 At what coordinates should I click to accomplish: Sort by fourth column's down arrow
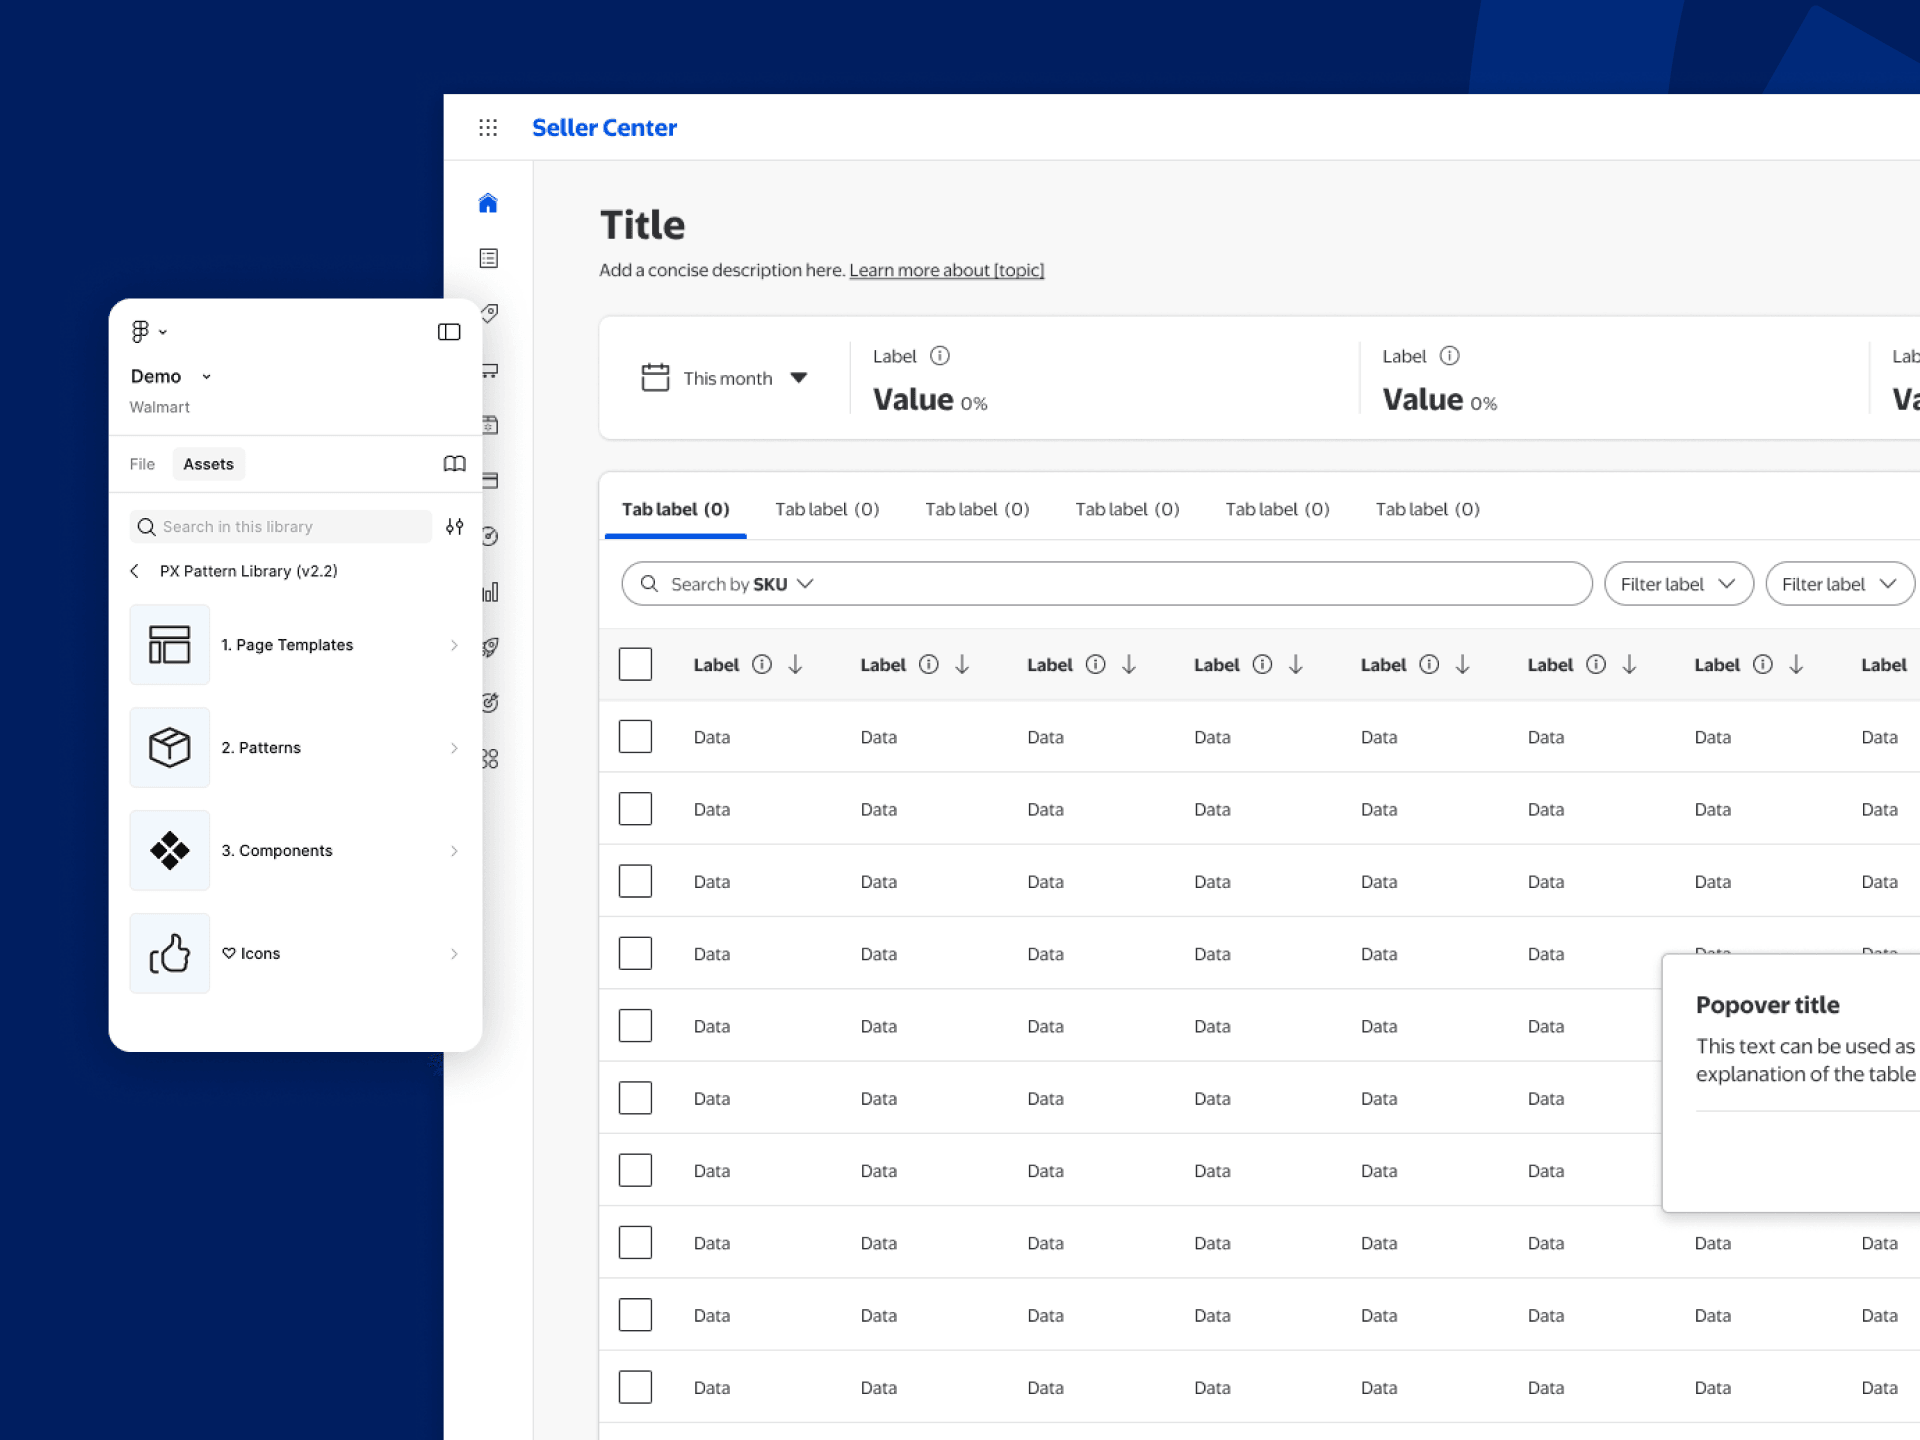point(1296,664)
